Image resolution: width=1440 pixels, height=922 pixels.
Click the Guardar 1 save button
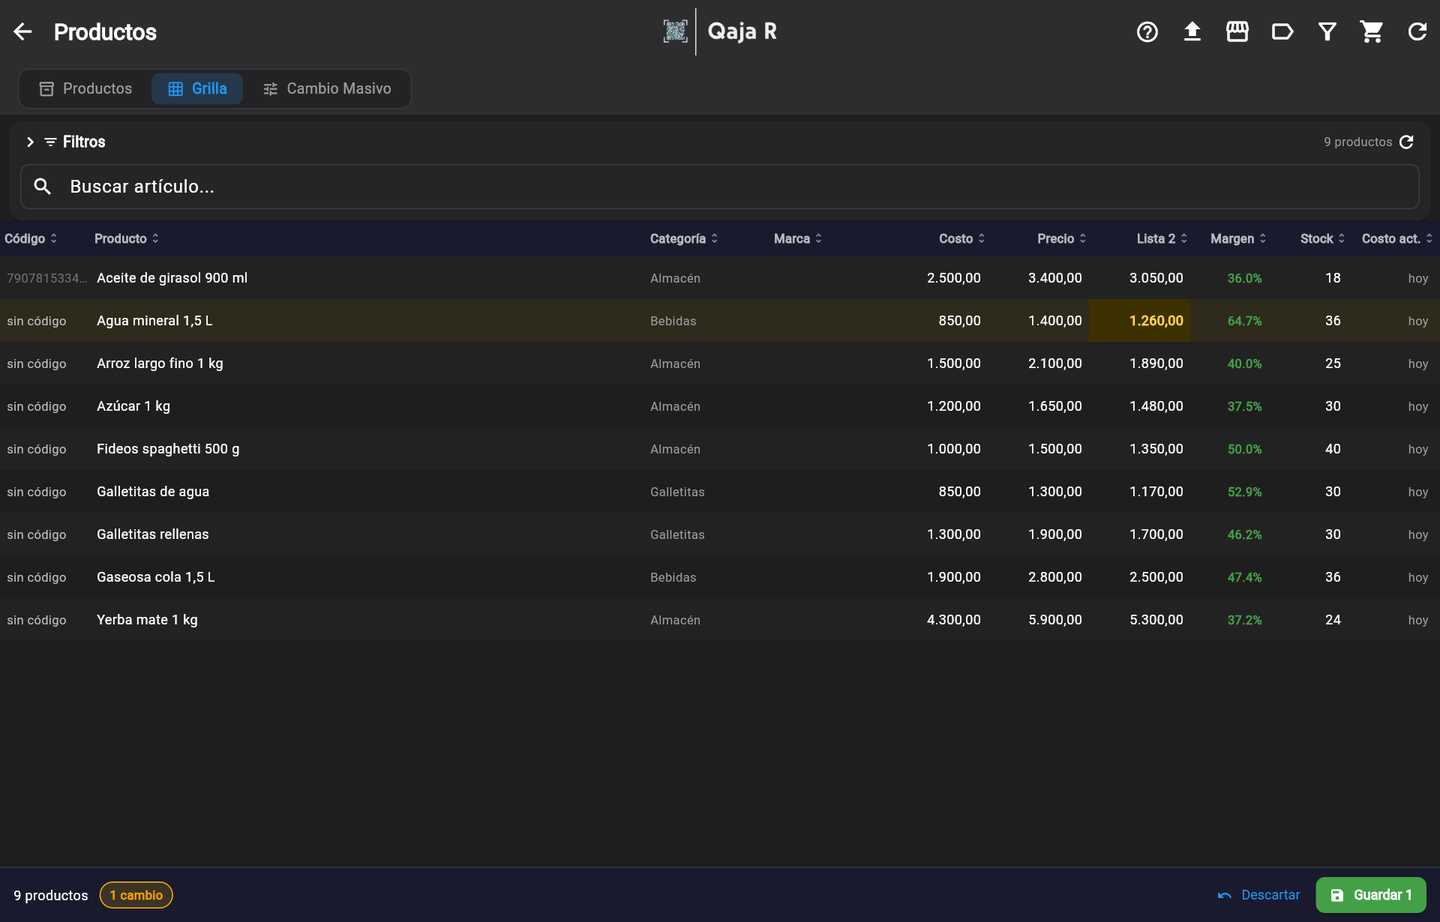pyautogui.click(x=1371, y=895)
